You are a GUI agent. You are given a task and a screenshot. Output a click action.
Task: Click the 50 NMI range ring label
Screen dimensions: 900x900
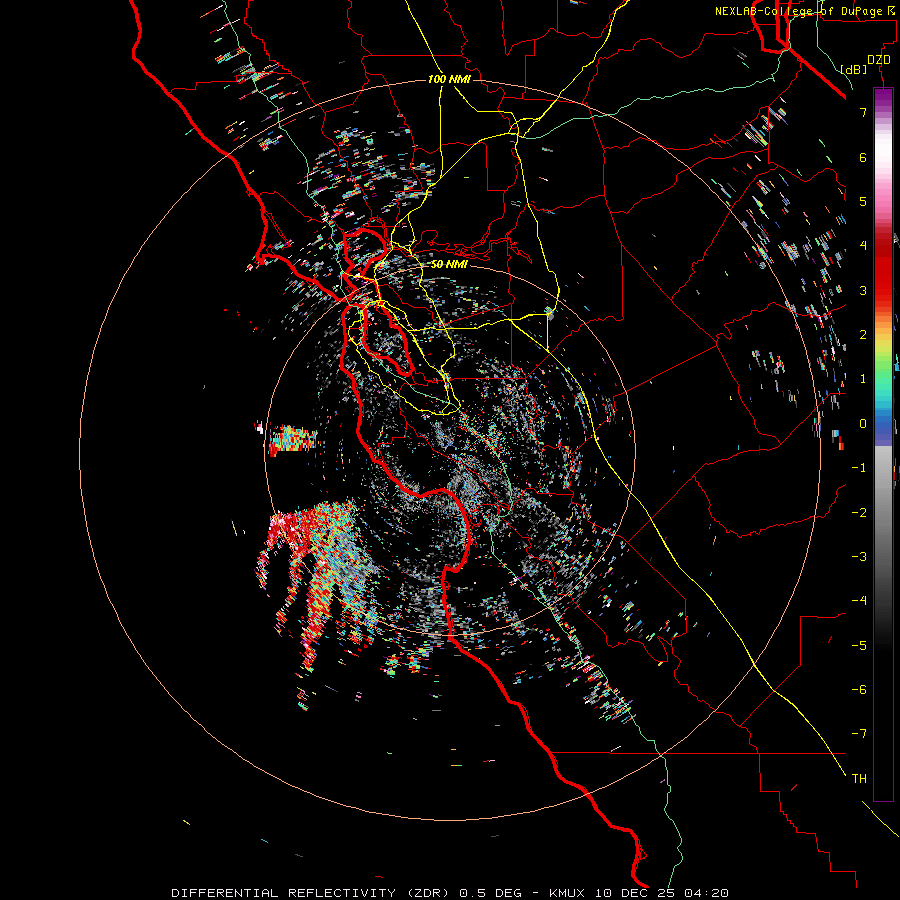point(449,264)
